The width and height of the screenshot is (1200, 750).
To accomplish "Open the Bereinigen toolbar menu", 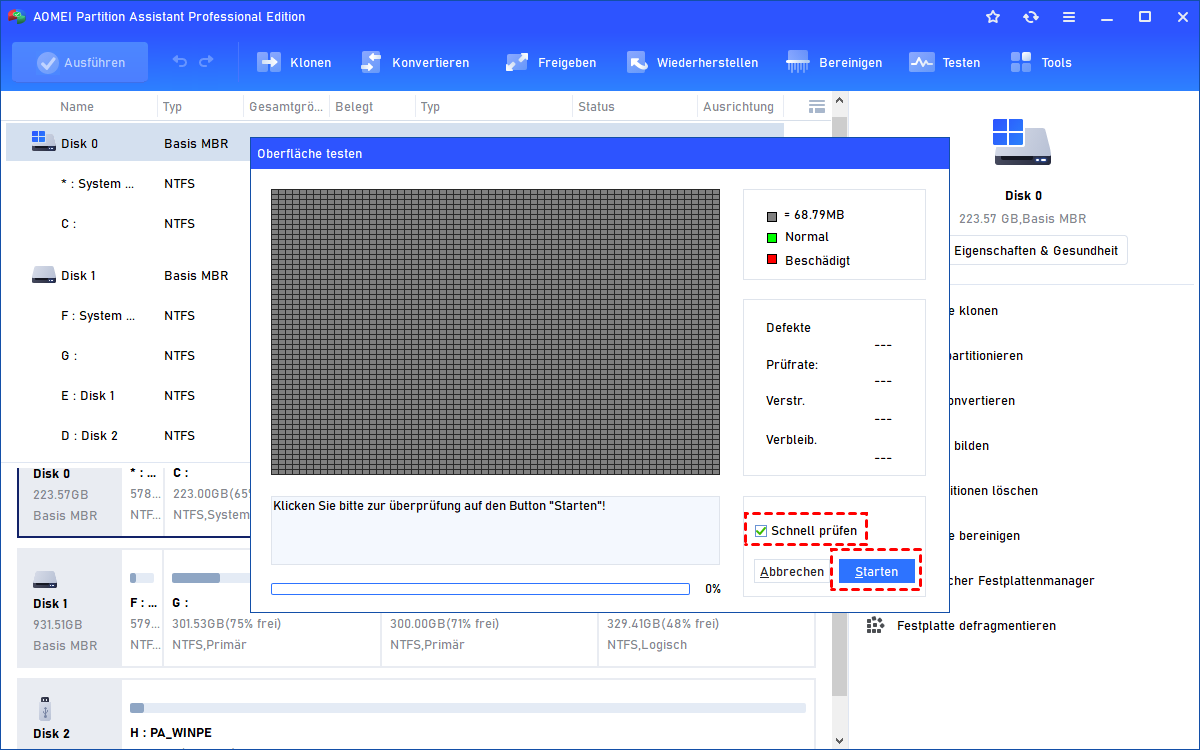I will tap(834, 62).
